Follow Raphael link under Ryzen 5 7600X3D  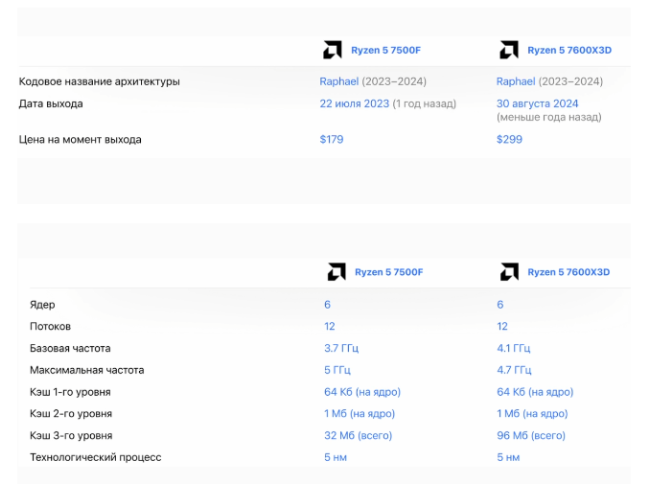click(x=515, y=81)
